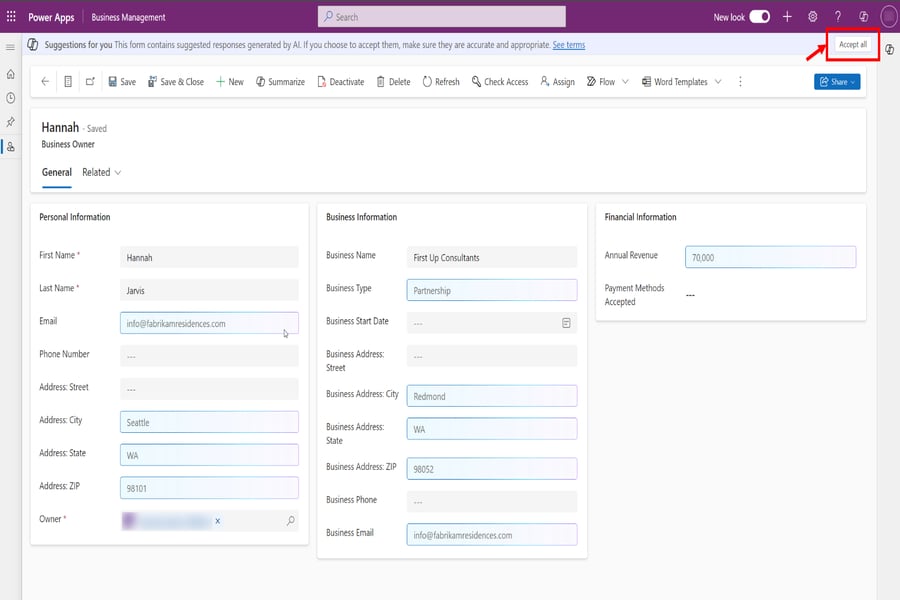Click the Flow command
The image size is (900, 600).
tap(600, 82)
